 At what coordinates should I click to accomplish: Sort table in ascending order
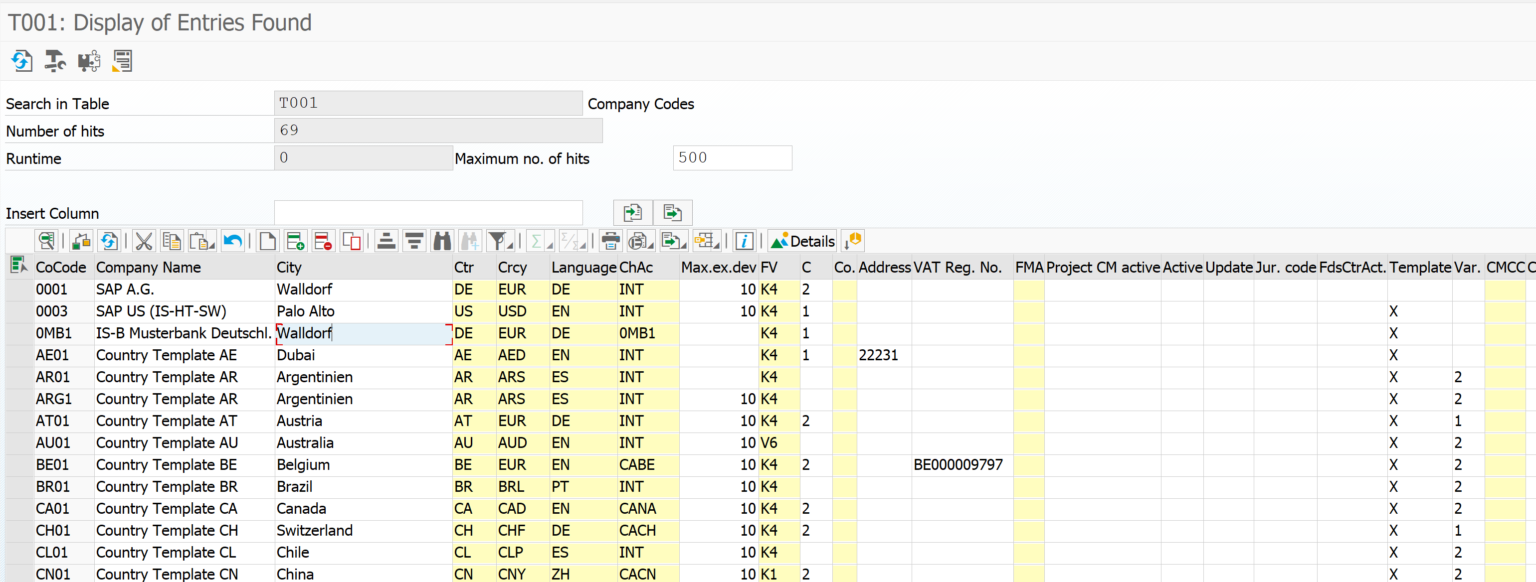pyautogui.click(x=386, y=241)
